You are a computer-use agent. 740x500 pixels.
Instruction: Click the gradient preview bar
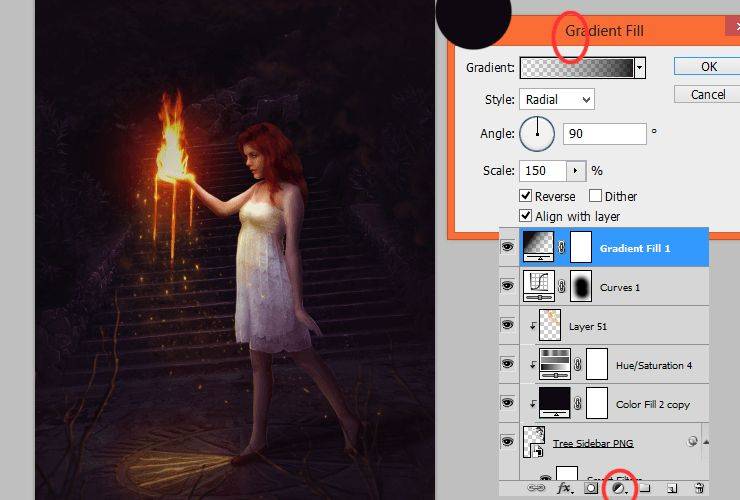pos(578,68)
